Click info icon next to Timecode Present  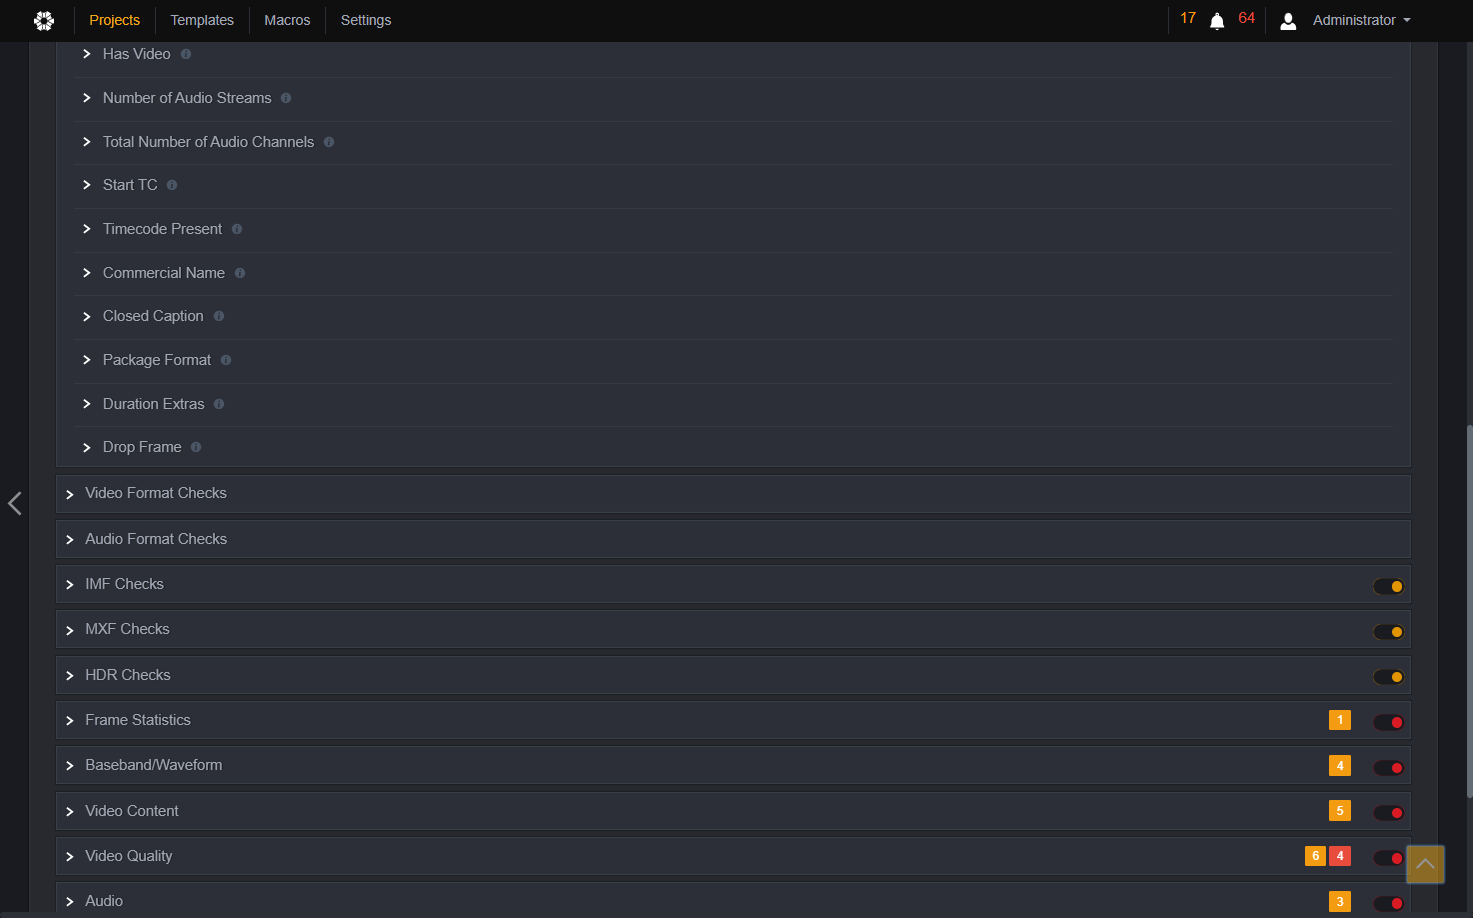tap(237, 229)
